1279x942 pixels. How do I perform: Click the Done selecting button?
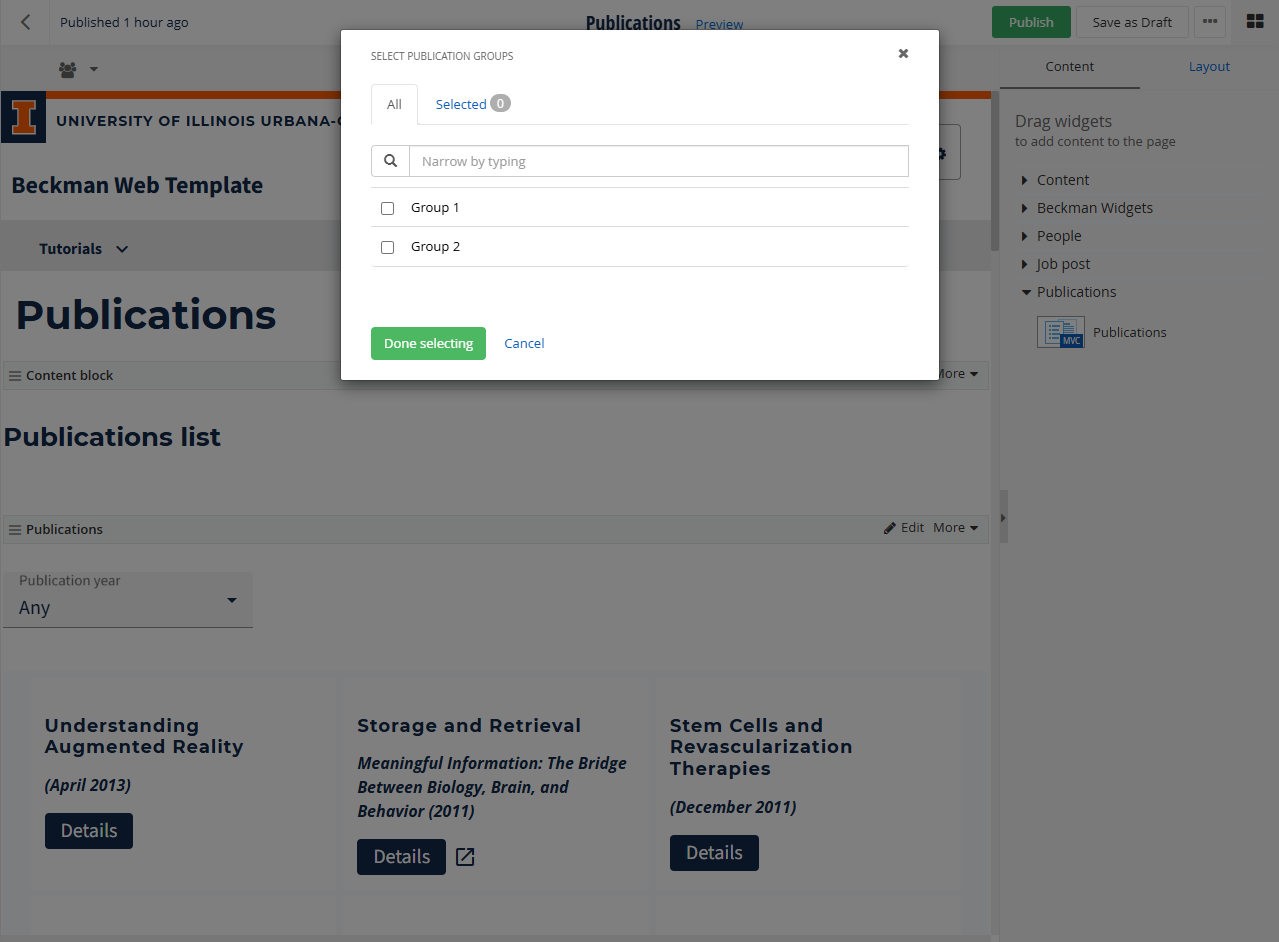click(x=428, y=343)
